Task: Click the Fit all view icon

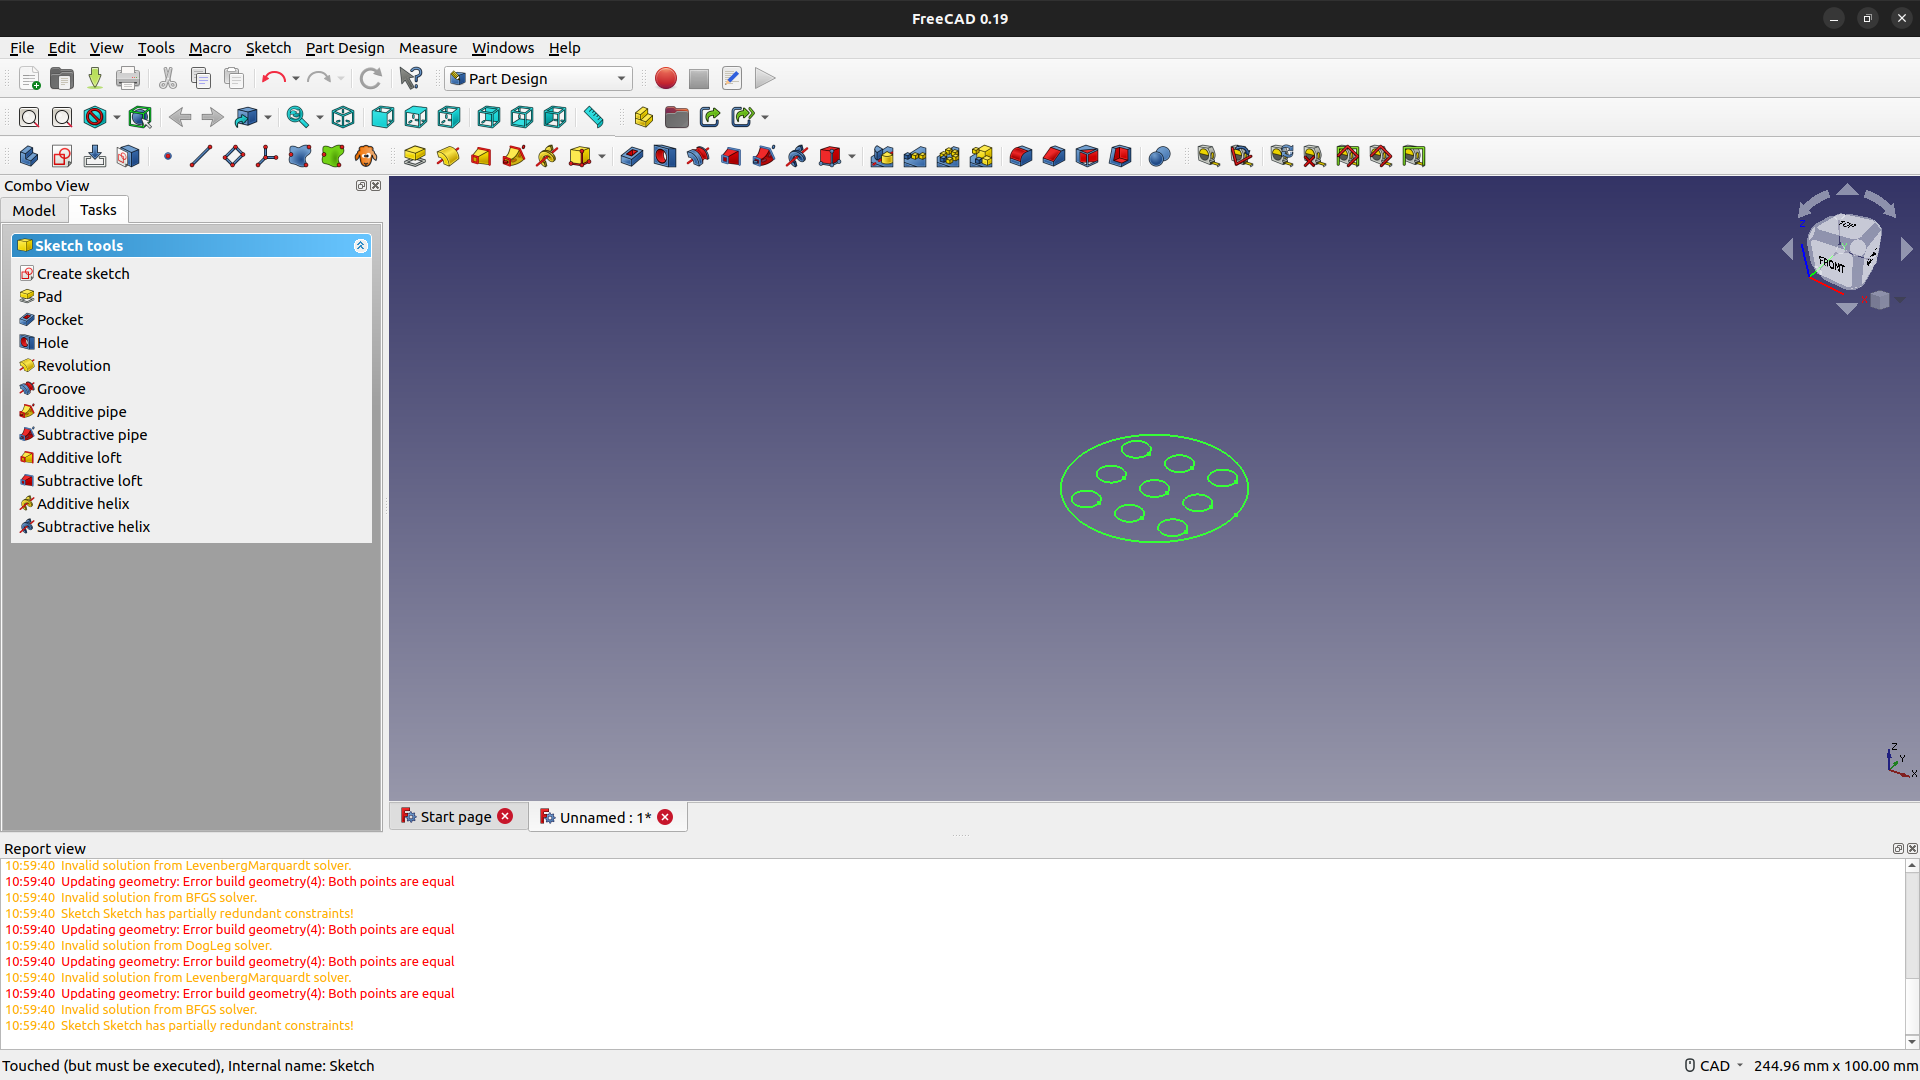Action: [x=29, y=117]
